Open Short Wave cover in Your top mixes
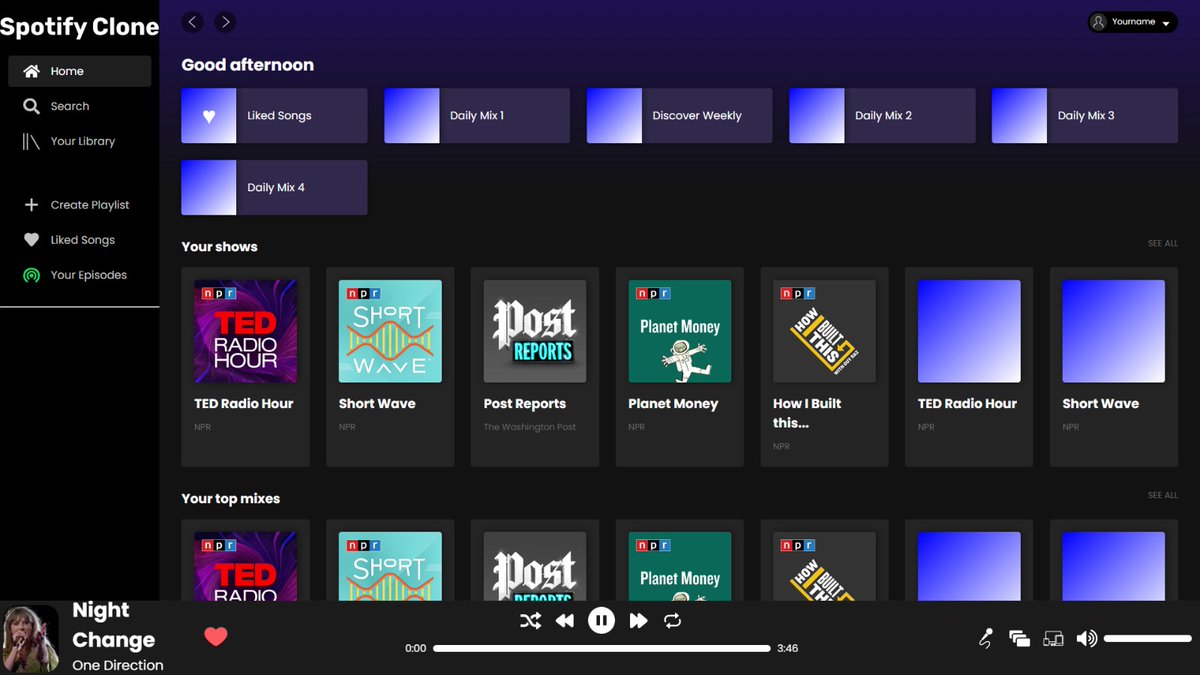1200x675 pixels. (x=390, y=566)
